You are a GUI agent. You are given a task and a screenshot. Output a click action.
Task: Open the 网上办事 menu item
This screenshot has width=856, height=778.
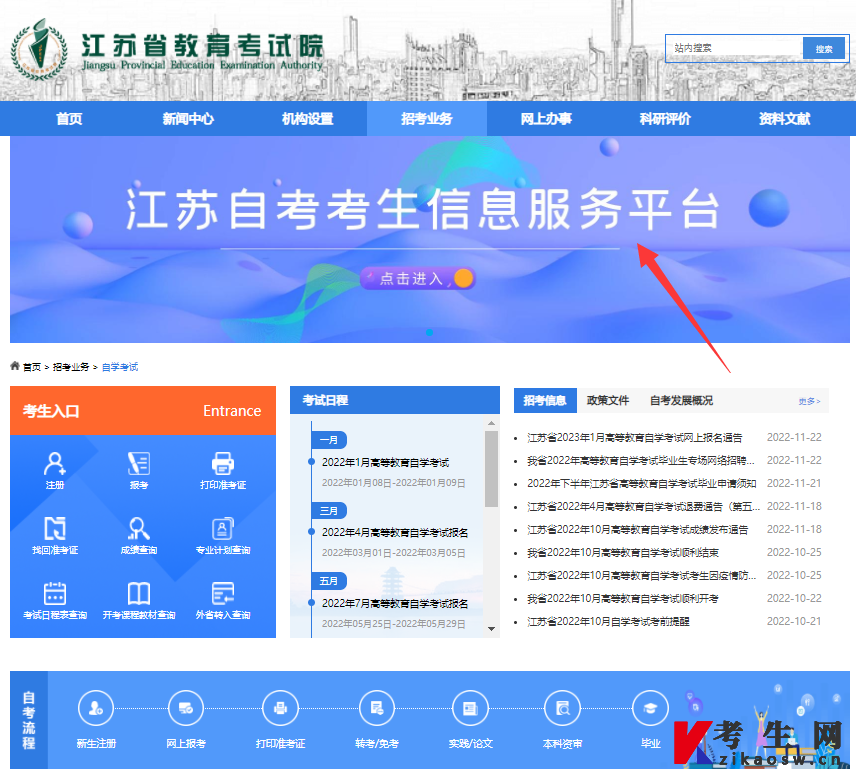[546, 118]
